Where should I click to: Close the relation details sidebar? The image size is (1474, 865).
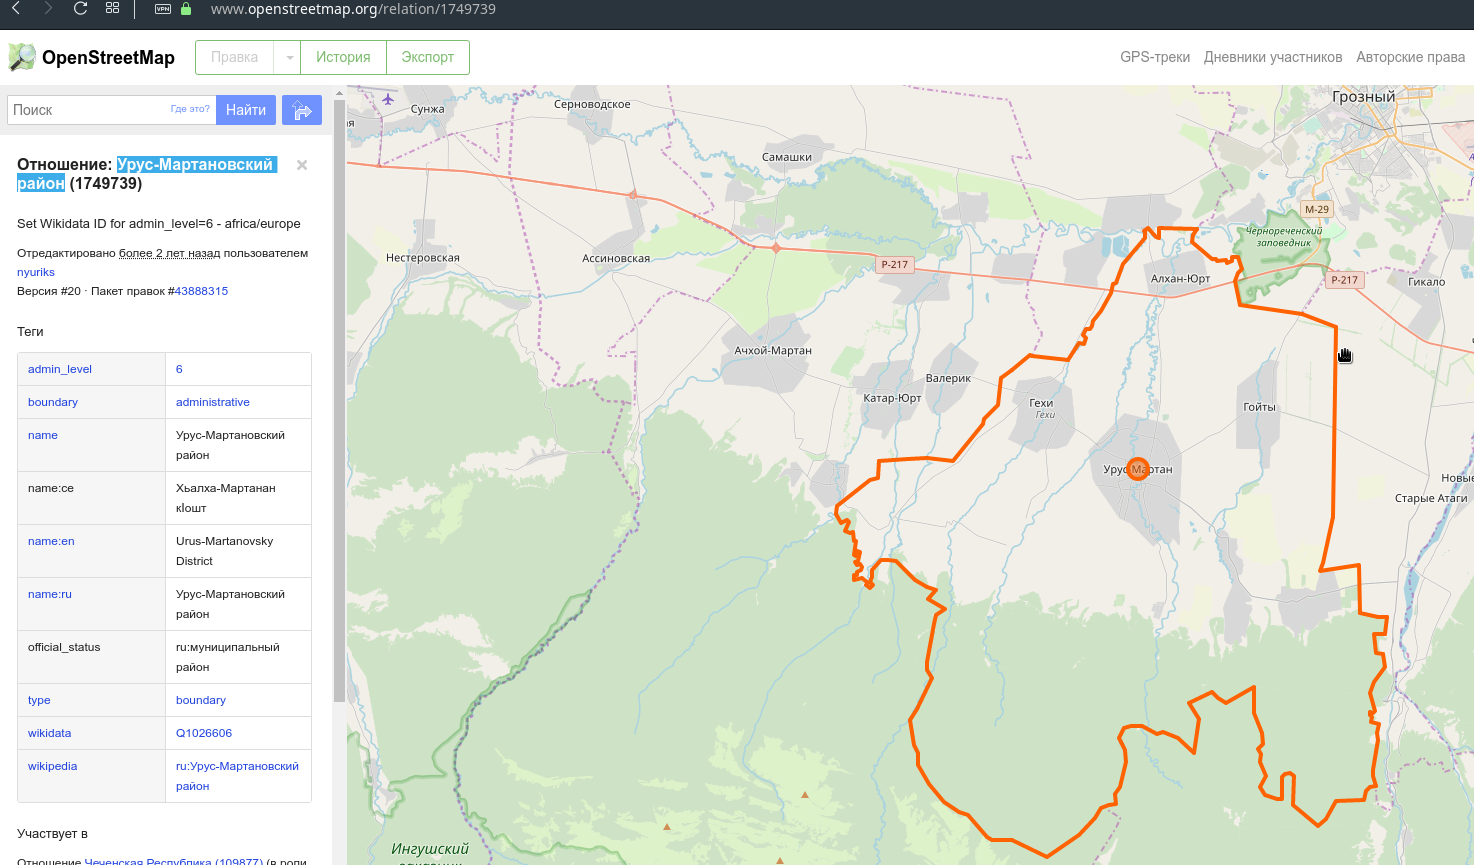pos(302,165)
